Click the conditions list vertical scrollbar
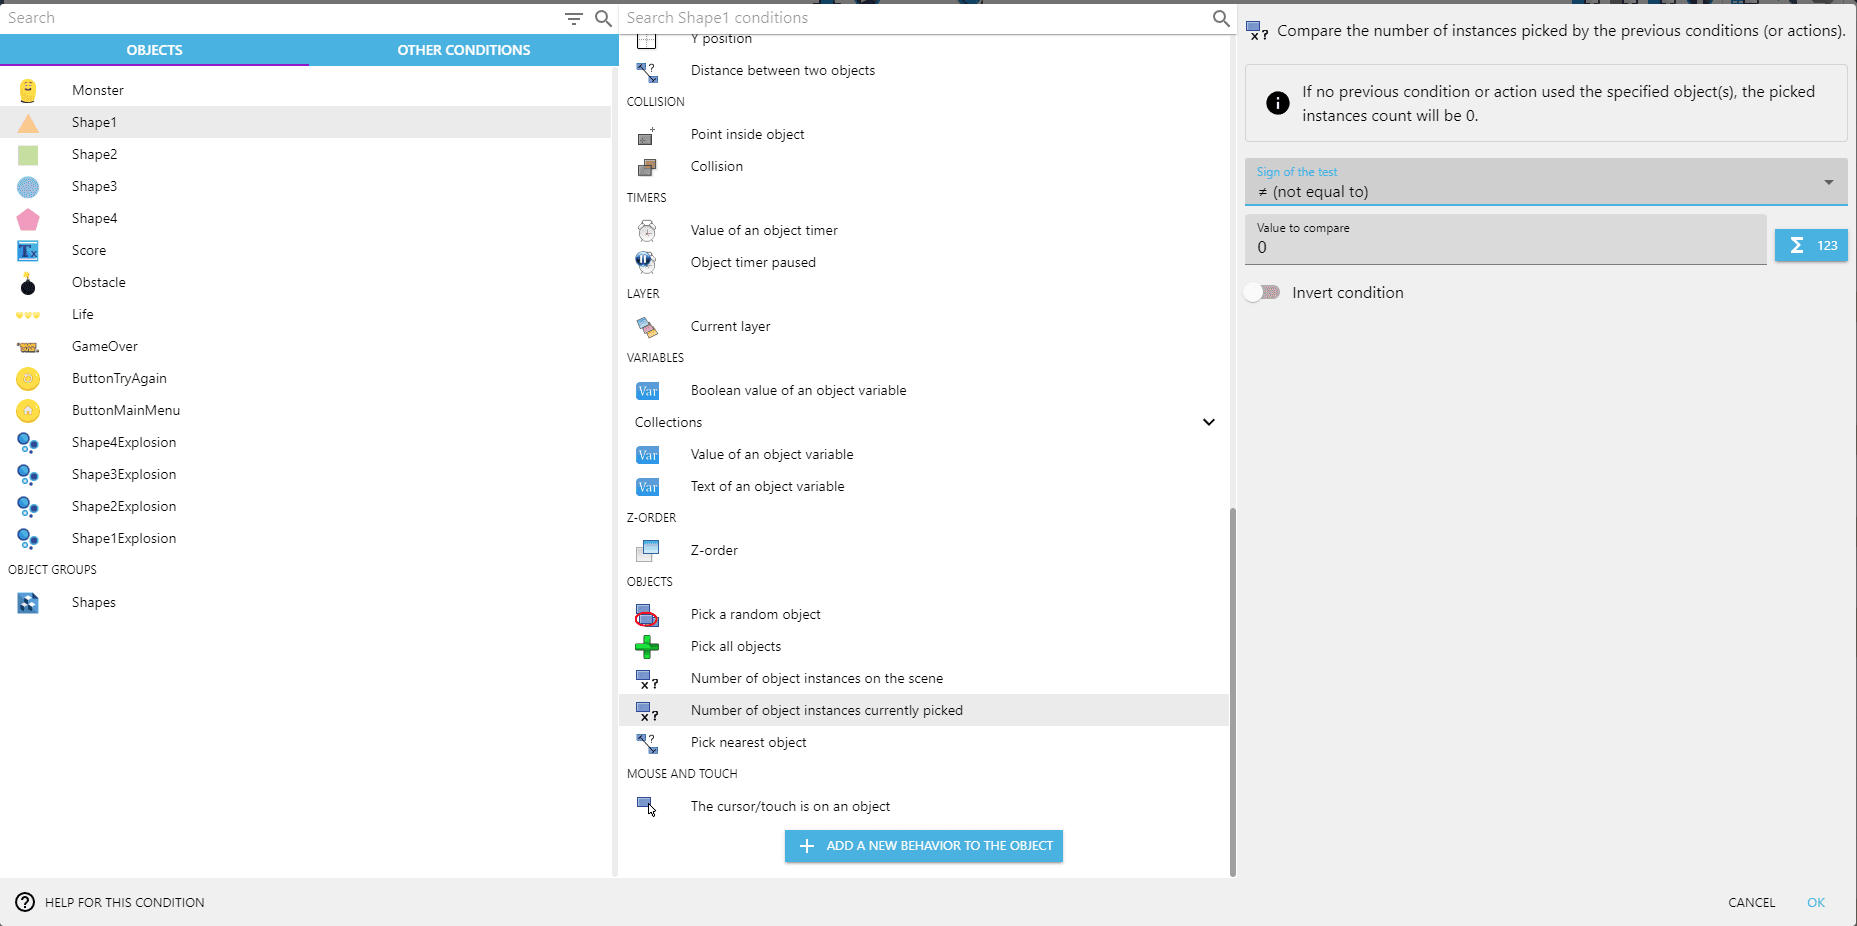Screen dimensions: 1857x926 (1232, 690)
